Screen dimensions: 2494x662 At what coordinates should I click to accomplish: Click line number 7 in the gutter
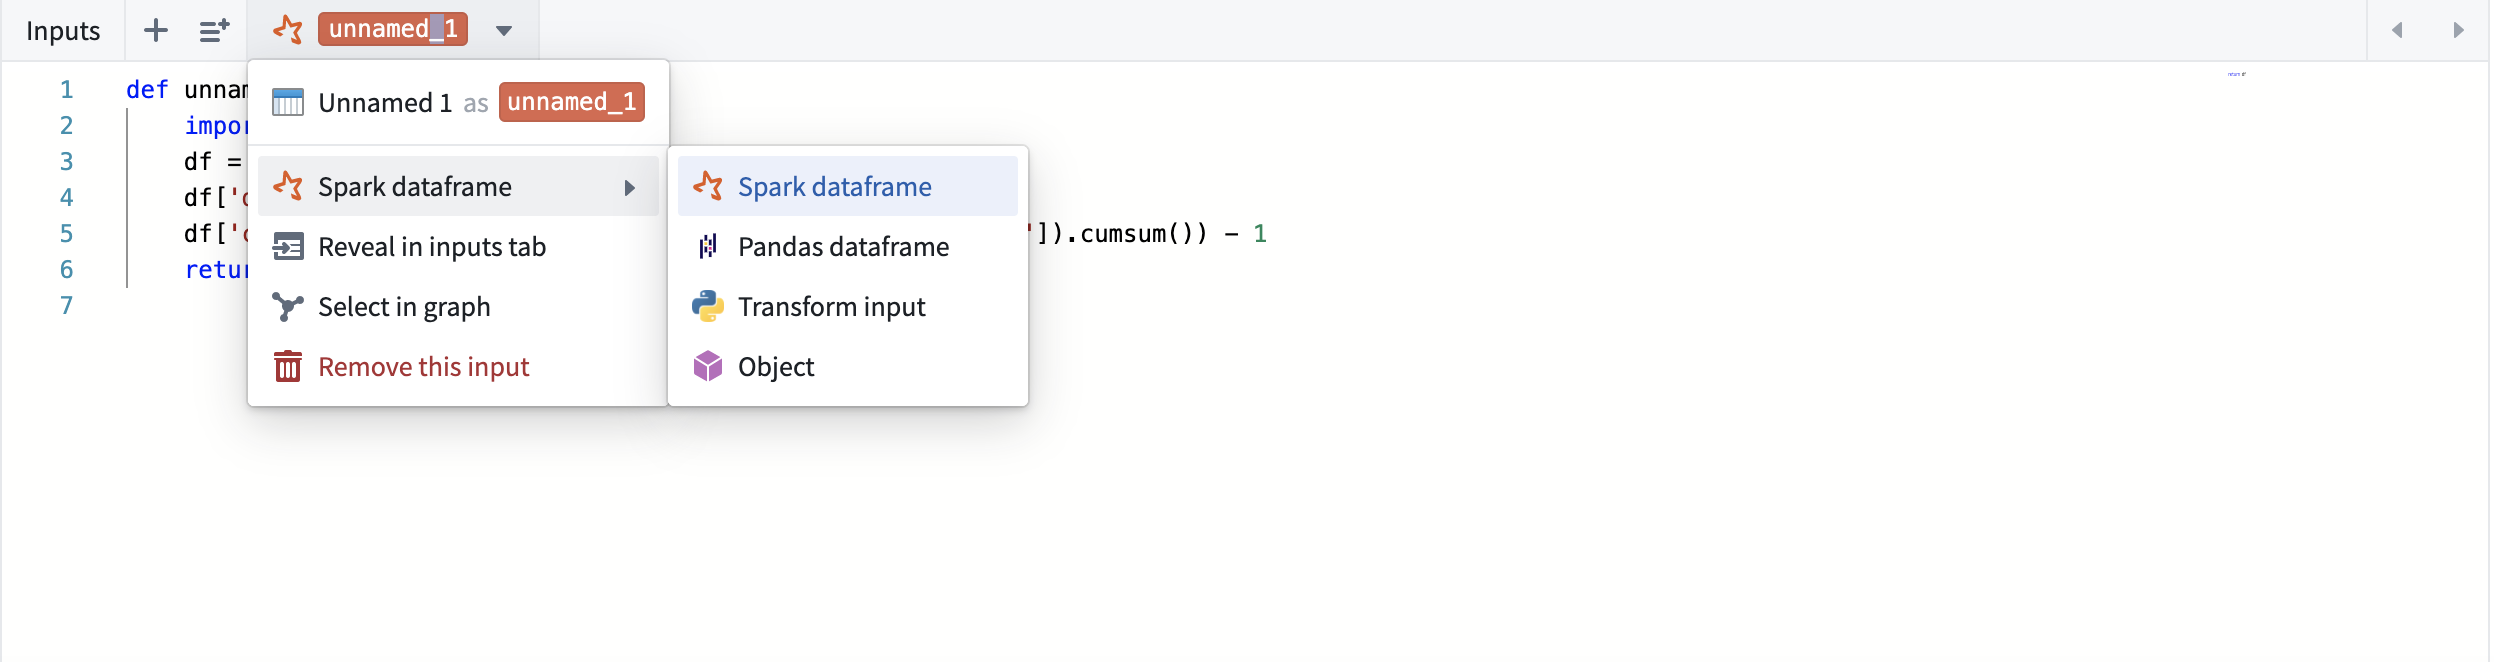pyautogui.click(x=67, y=306)
